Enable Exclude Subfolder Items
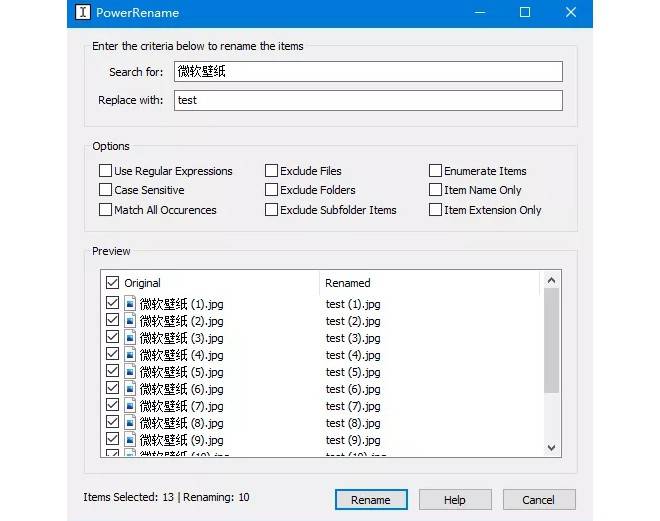Viewport: 660px width, 521px height. (271, 210)
